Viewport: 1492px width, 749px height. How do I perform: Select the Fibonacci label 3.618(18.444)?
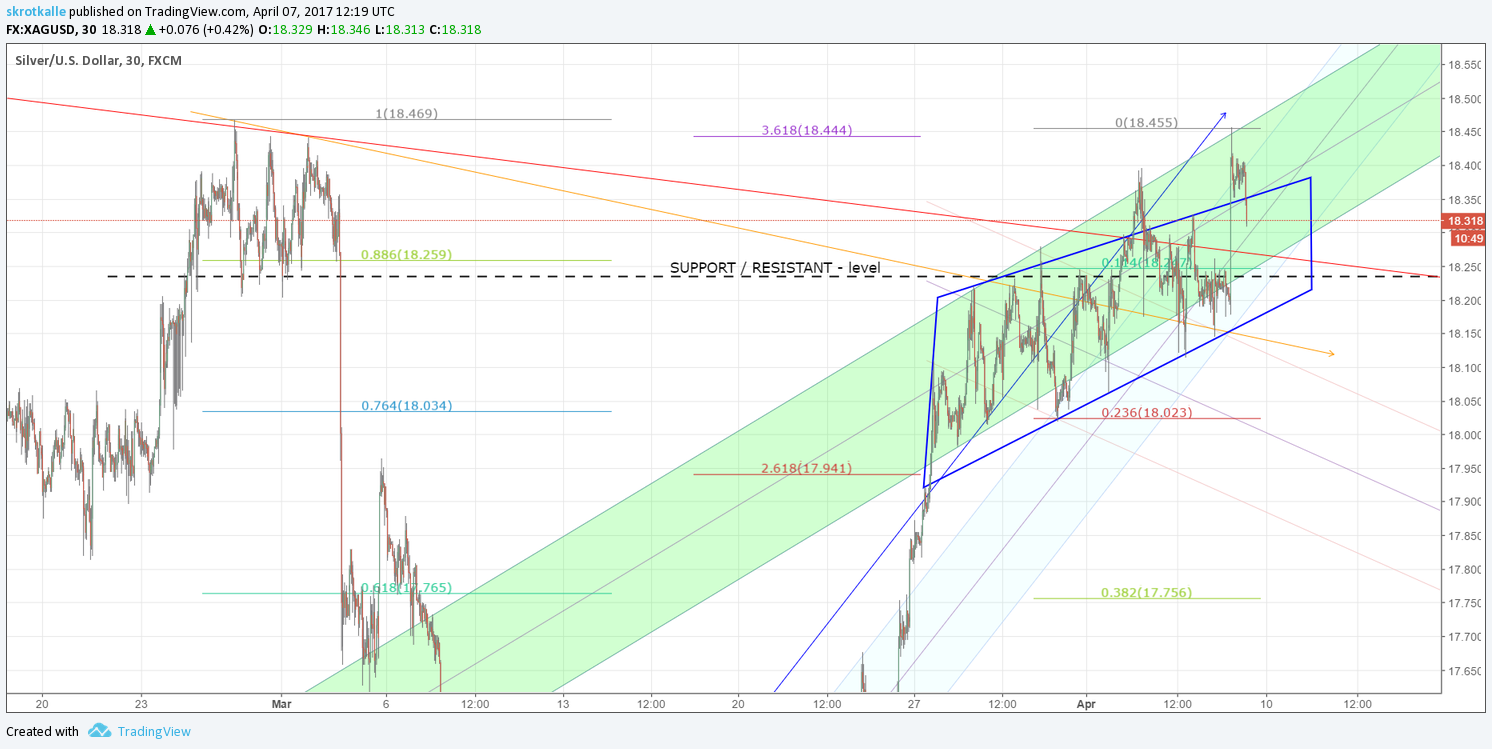[807, 130]
